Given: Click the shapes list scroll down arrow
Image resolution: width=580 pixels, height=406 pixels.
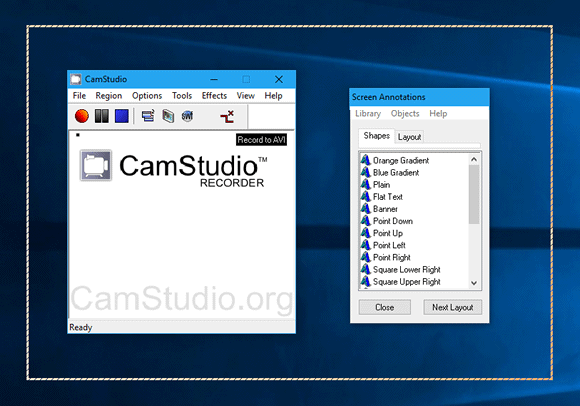Looking at the screenshot, I should (474, 283).
